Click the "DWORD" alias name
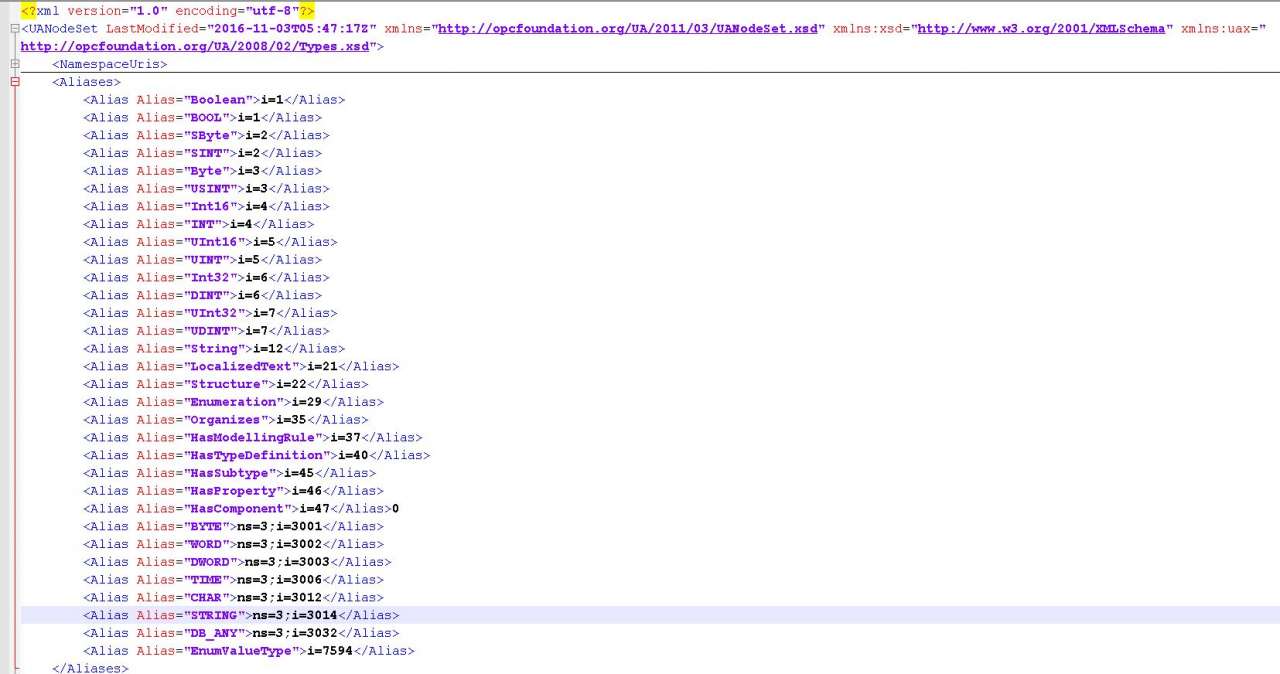The image size is (1280, 674). point(206,562)
